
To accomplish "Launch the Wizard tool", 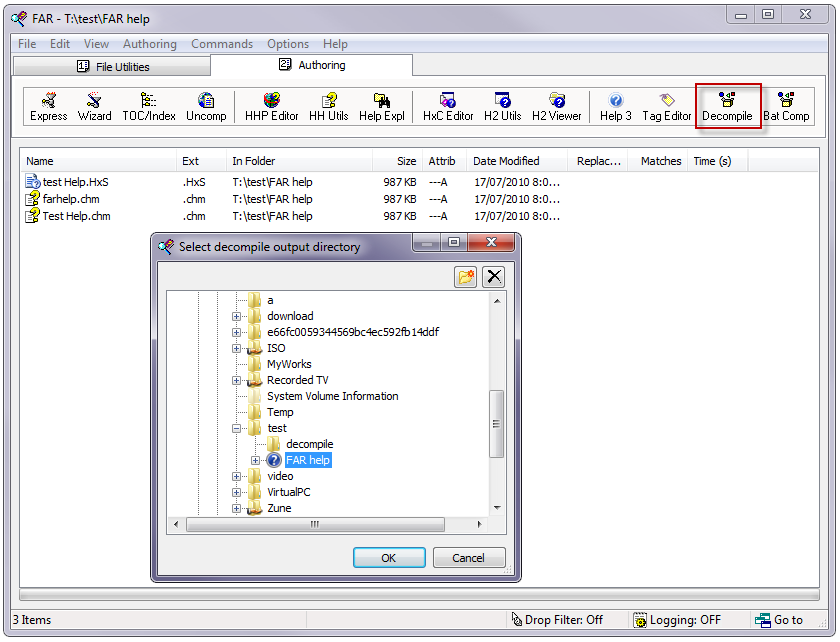I will pyautogui.click(x=95, y=107).
